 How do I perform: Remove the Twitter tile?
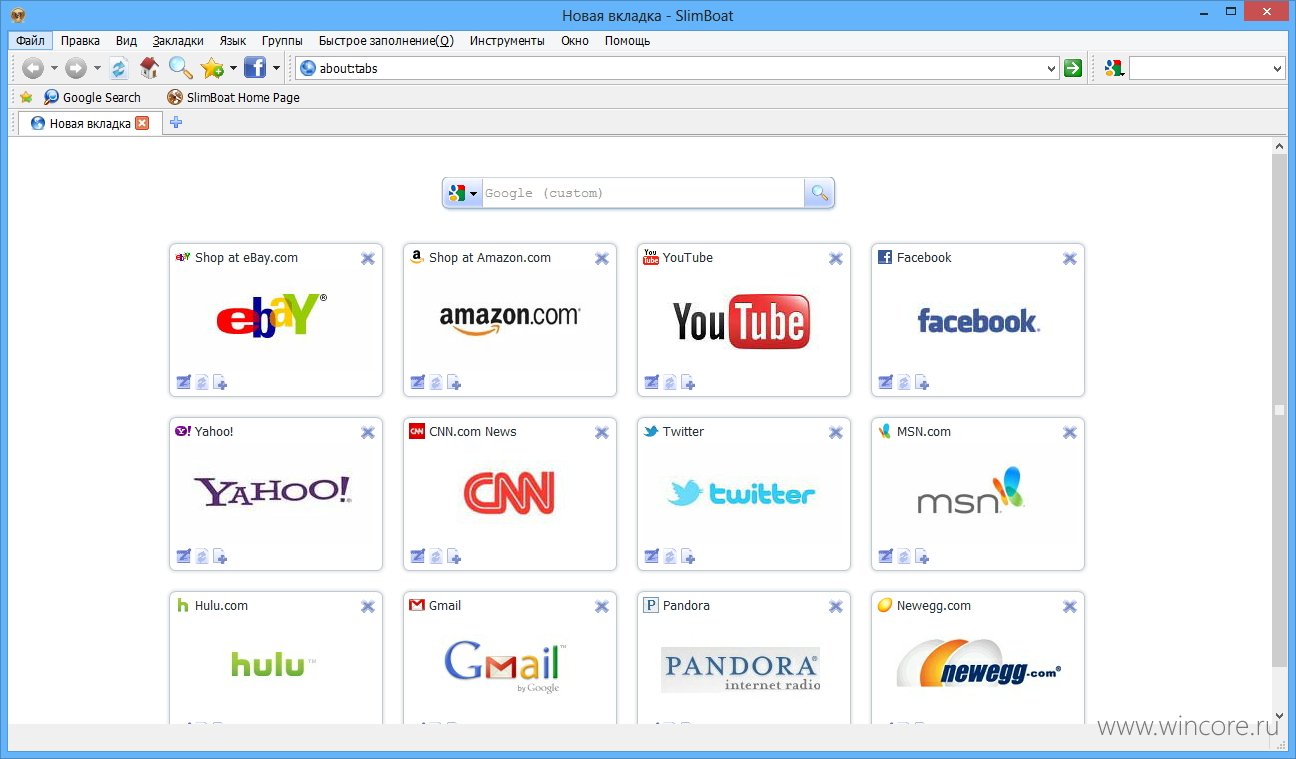pos(836,432)
